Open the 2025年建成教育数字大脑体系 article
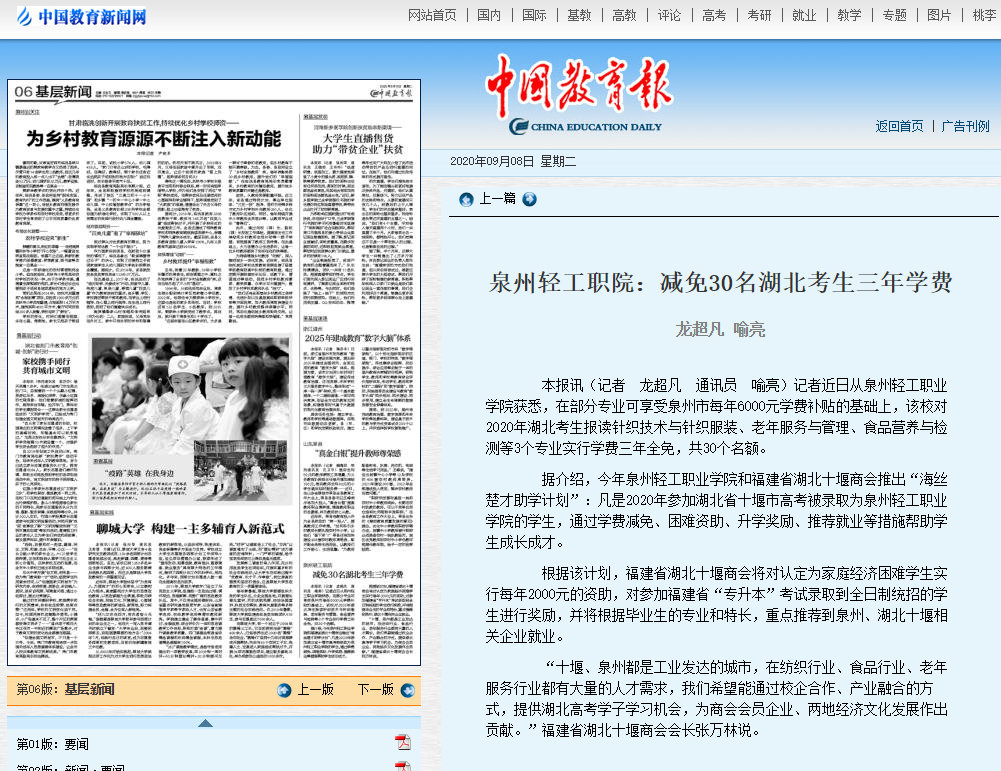The image size is (1001, 771). [x=358, y=338]
